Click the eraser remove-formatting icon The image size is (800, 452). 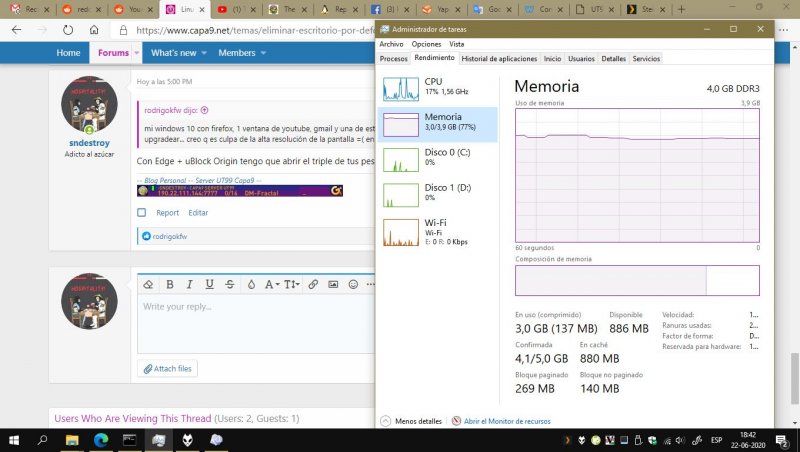coord(148,285)
